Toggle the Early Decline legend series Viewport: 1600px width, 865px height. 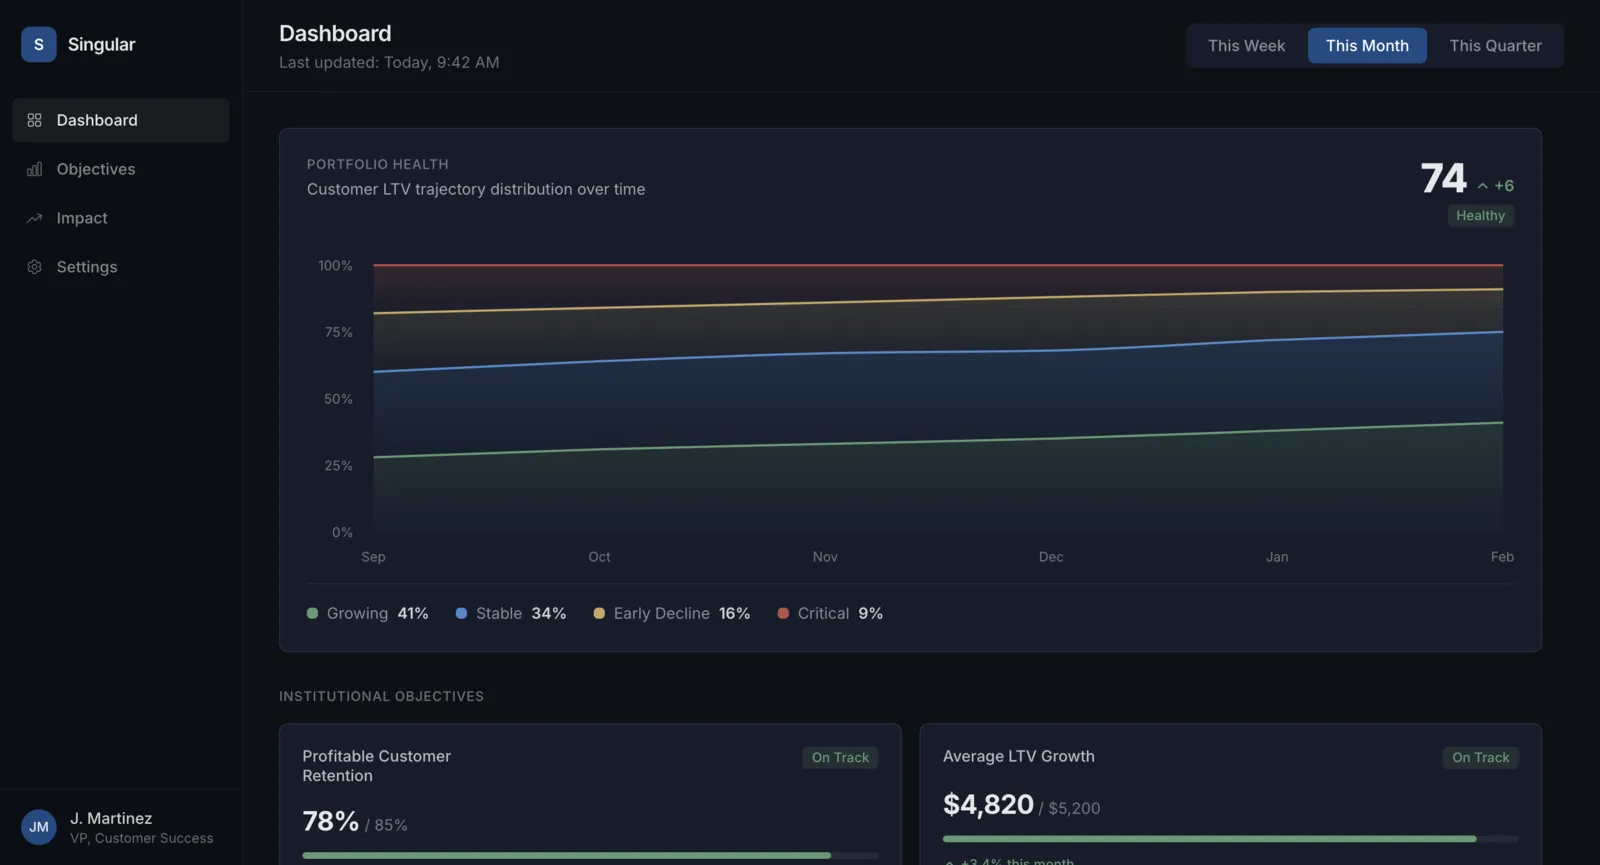pos(671,613)
